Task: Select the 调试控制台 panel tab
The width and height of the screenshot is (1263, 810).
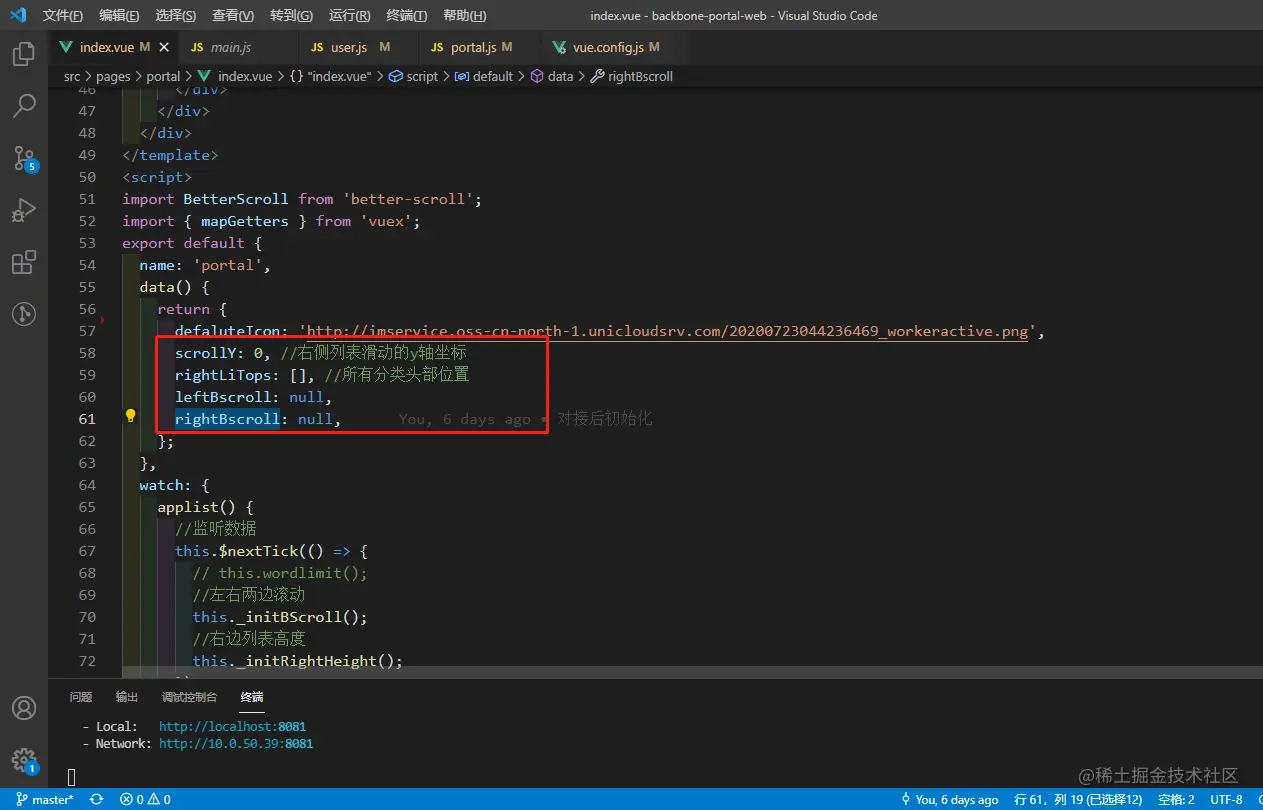Action: [x=189, y=697]
